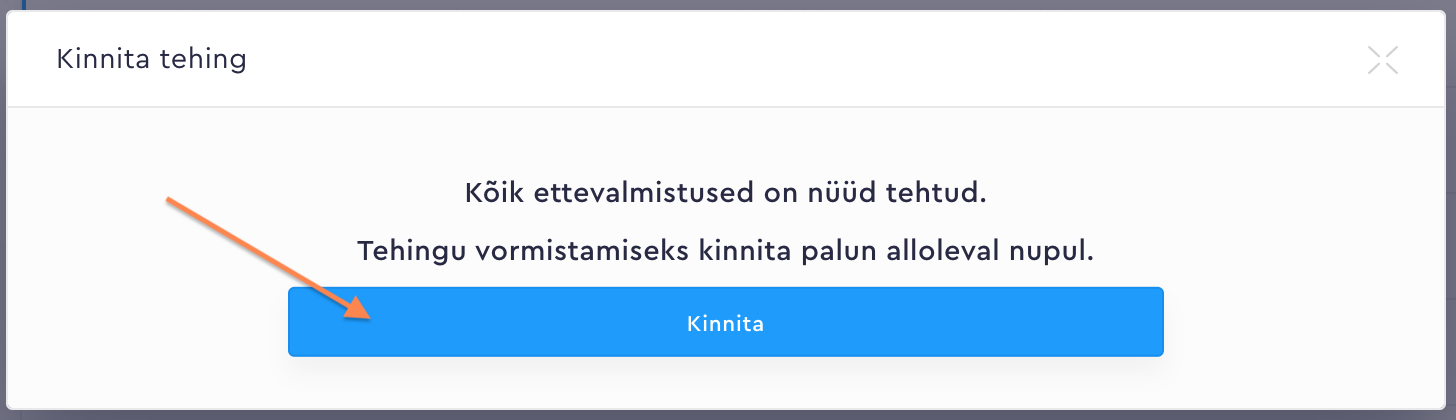Click the word 'Tehingu' in the second message line

click(x=402, y=250)
